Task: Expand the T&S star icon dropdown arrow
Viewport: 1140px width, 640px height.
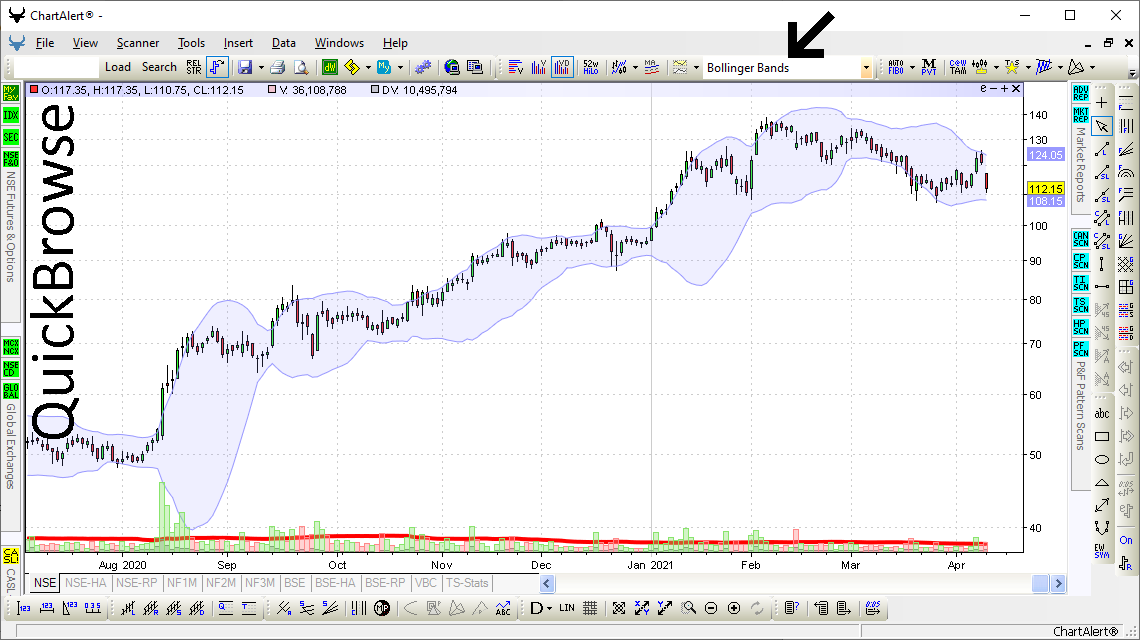Action: point(1028,68)
